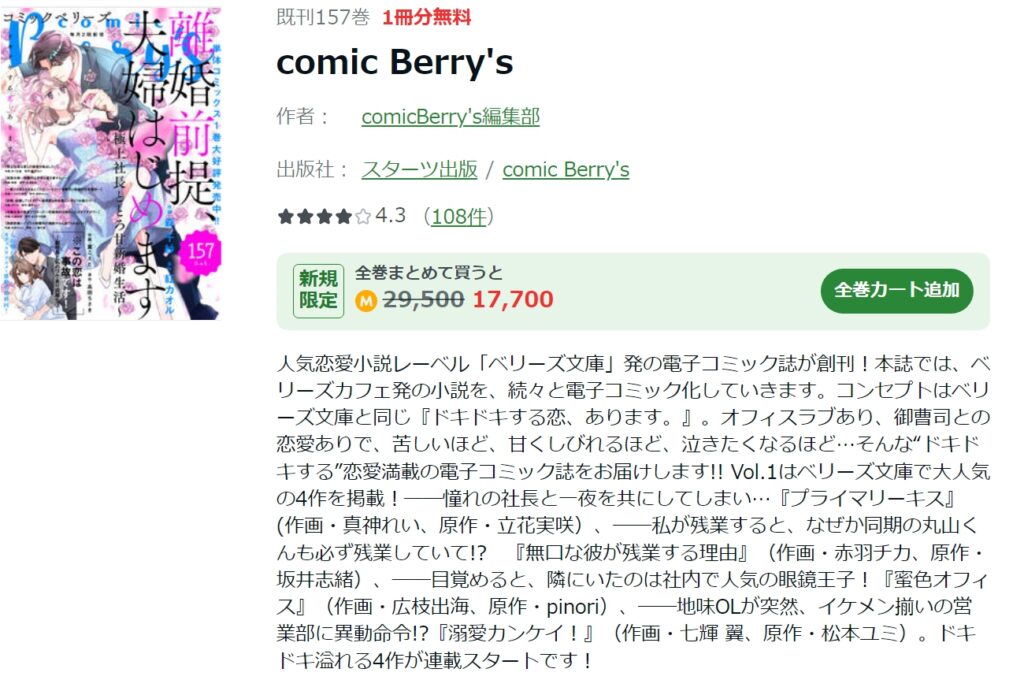Click the discounted 17,700 price
This screenshot has width=1024, height=680.
[513, 299]
